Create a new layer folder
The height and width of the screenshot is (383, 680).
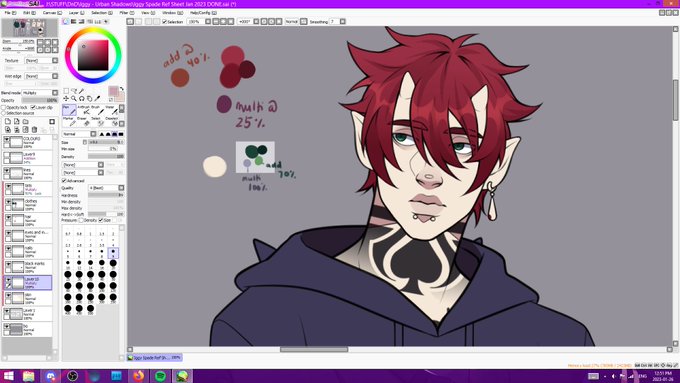click(26, 121)
